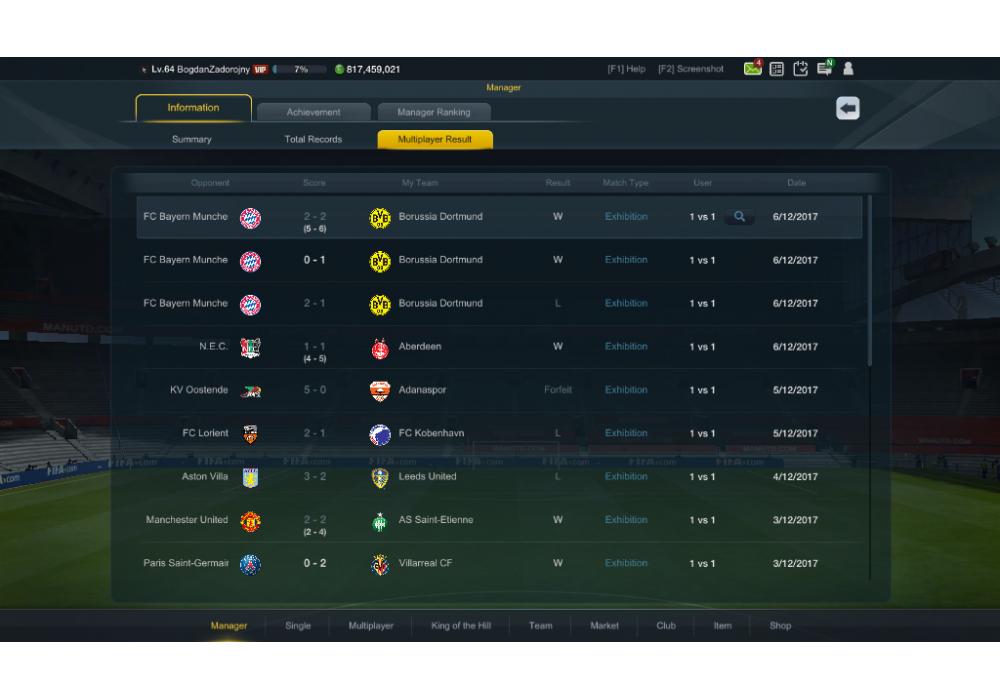Screen dimensions: 1000x700
Task: Click the magnifier icon in first match row
Action: [739, 217]
